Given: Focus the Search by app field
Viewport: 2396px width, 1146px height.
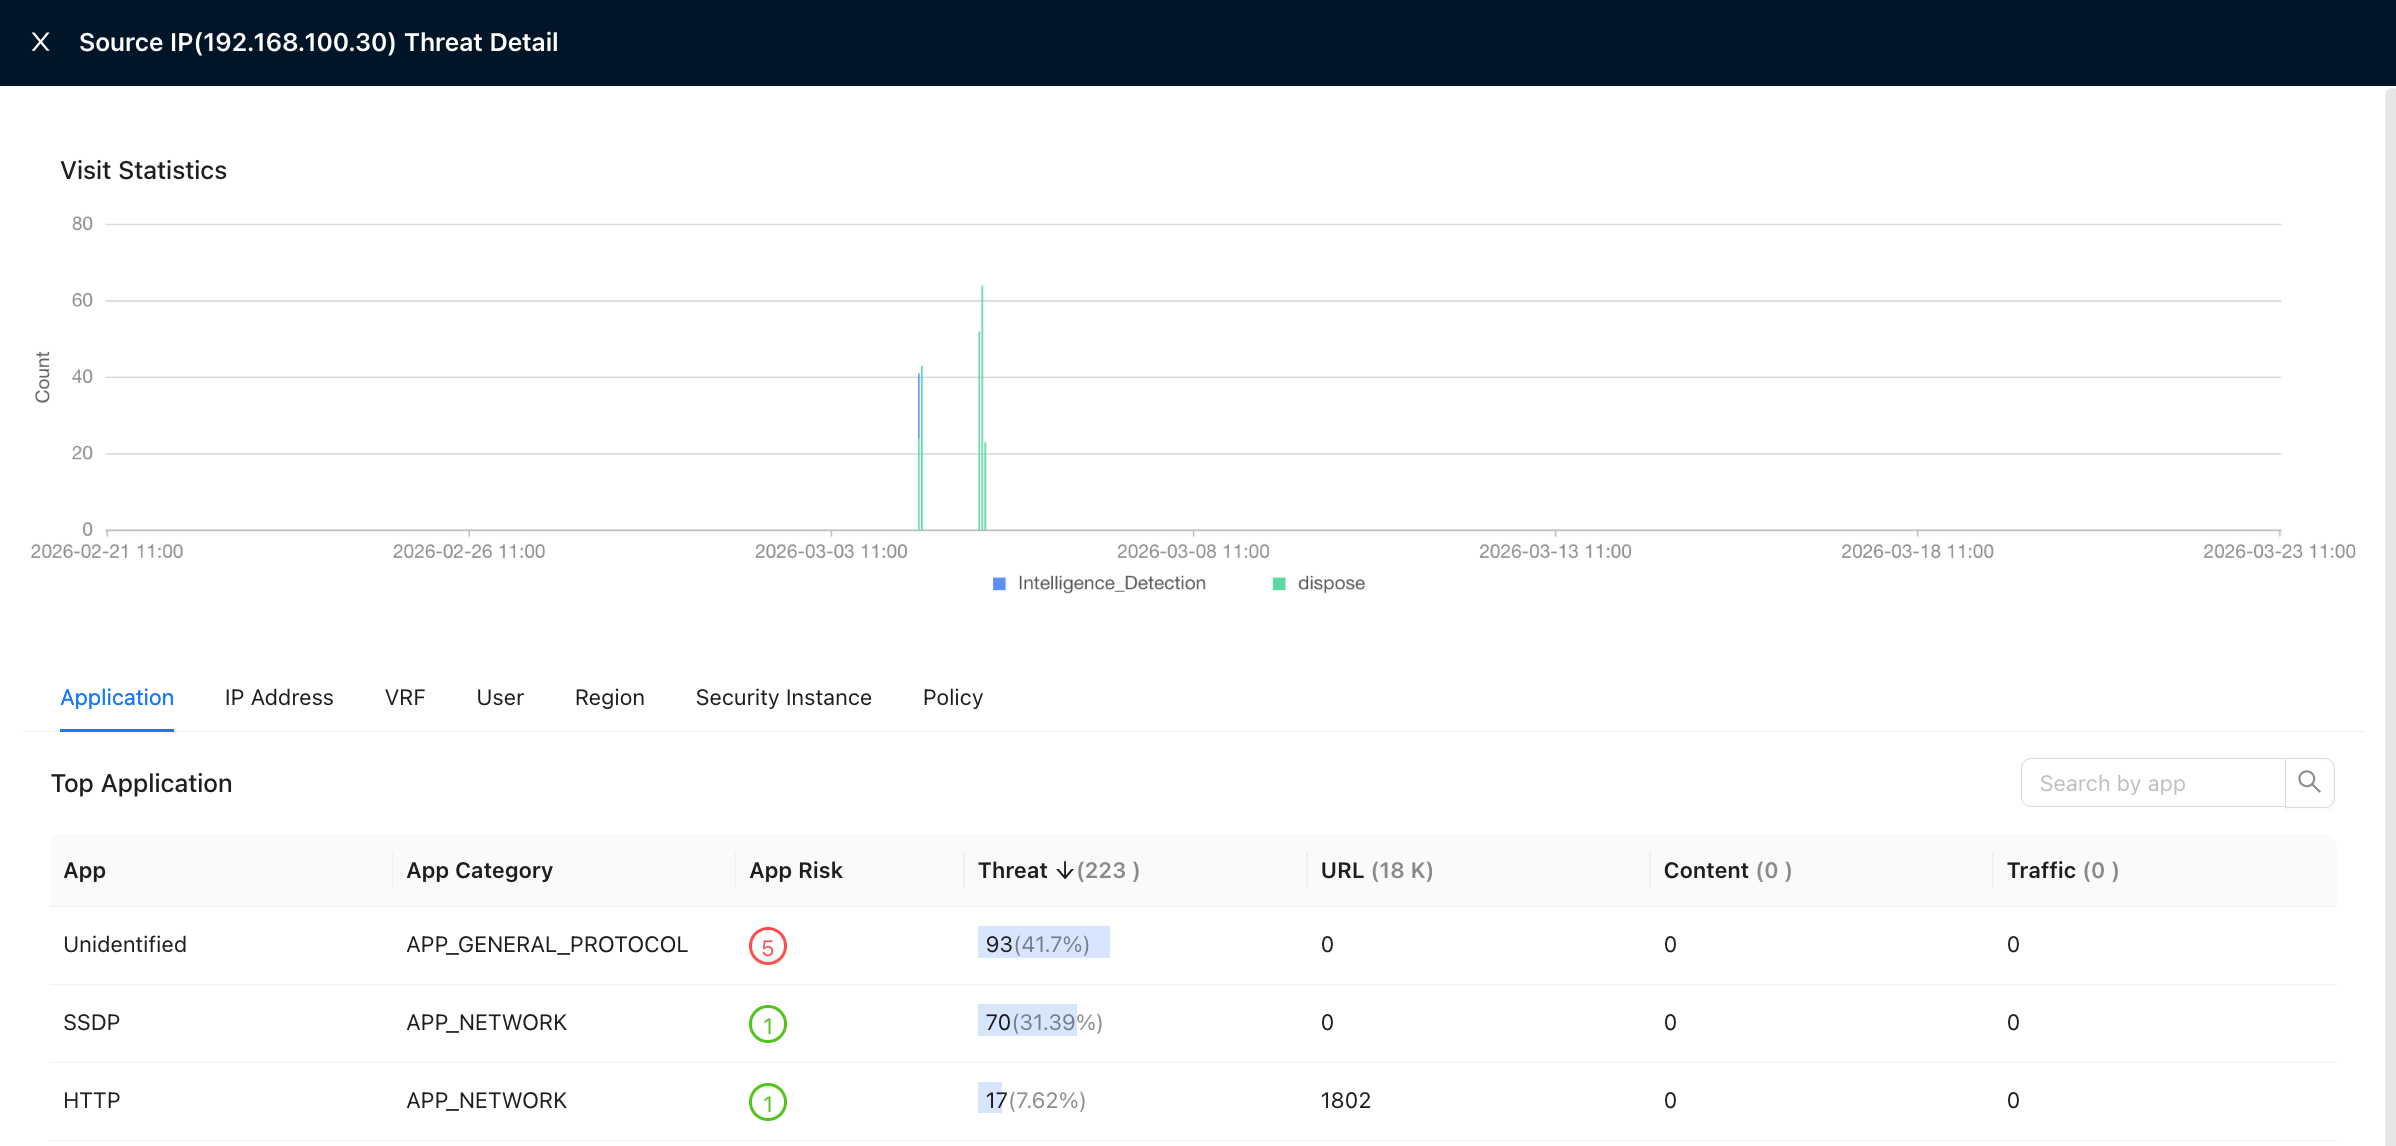Looking at the screenshot, I should point(2153,782).
